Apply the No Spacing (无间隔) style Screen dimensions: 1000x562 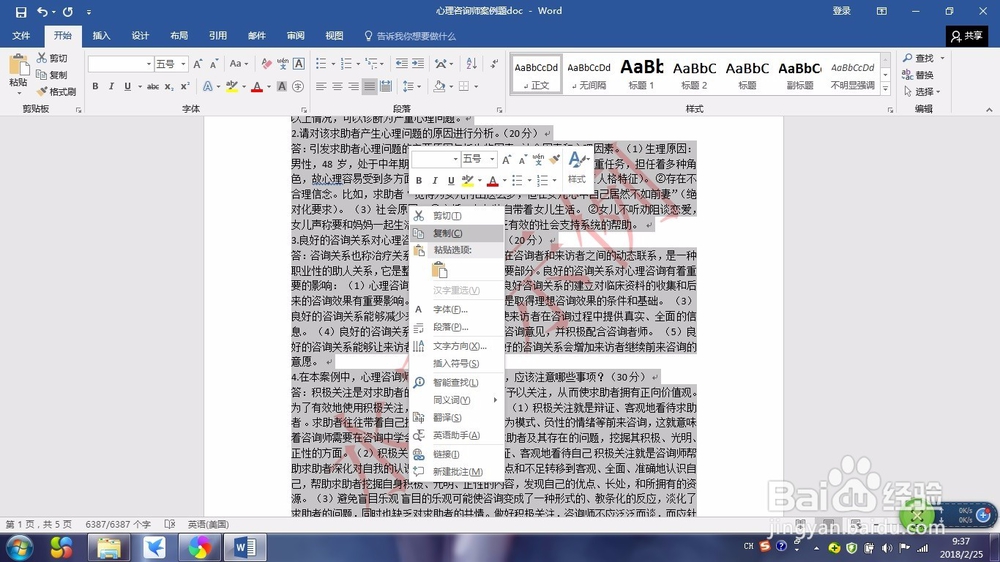click(x=589, y=74)
